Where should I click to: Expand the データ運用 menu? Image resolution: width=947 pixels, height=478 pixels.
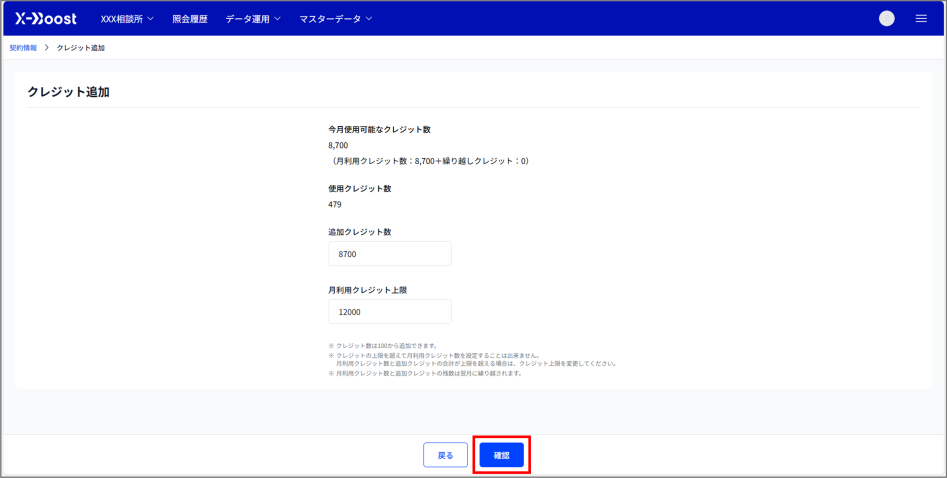253,19
